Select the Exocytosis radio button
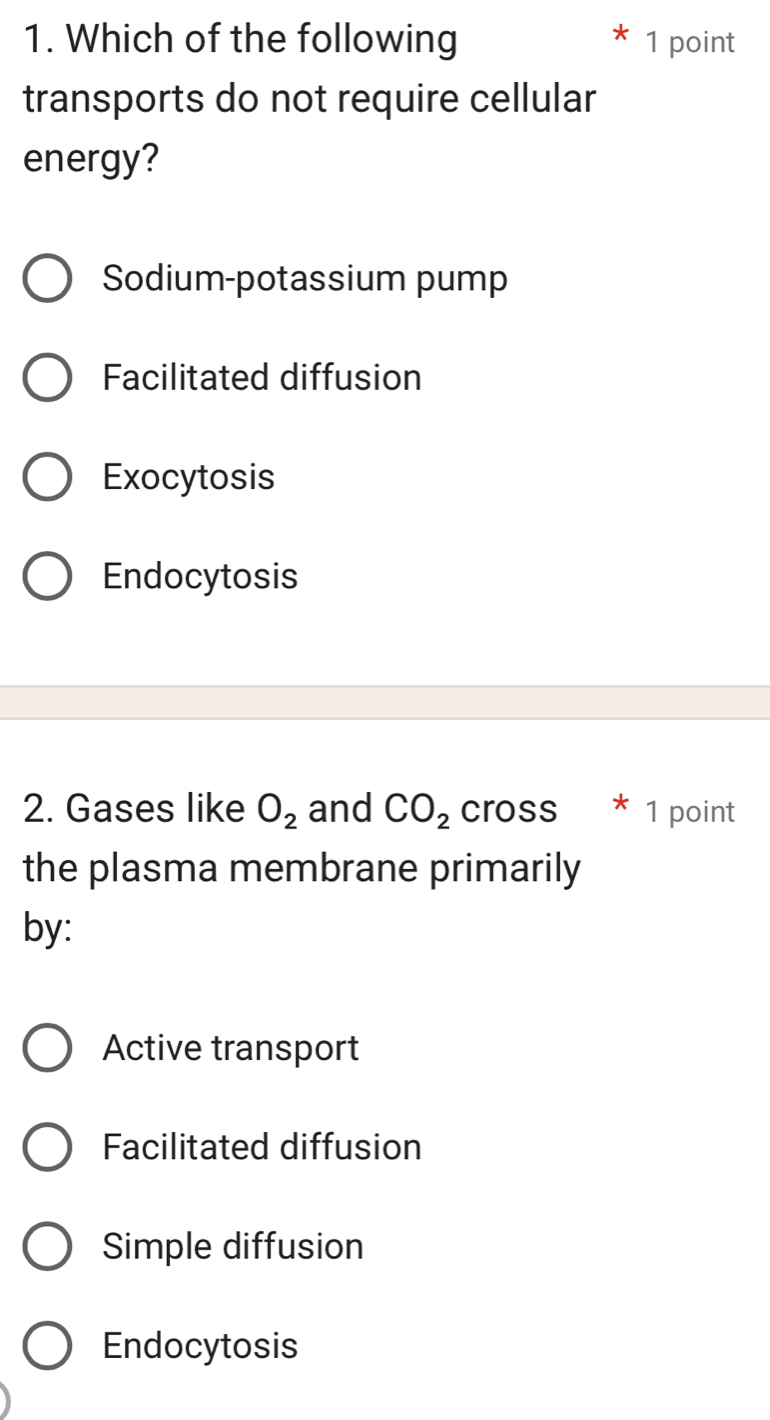The width and height of the screenshot is (770, 1420). click(47, 478)
